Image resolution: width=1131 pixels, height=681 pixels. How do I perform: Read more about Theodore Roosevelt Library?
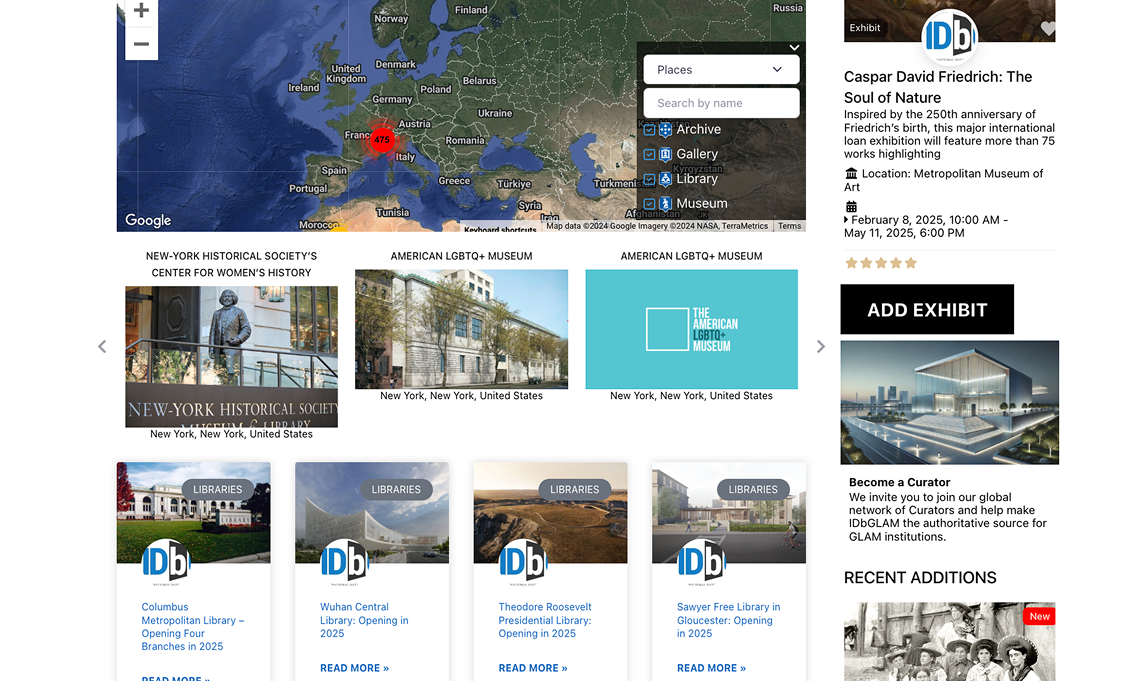click(533, 668)
